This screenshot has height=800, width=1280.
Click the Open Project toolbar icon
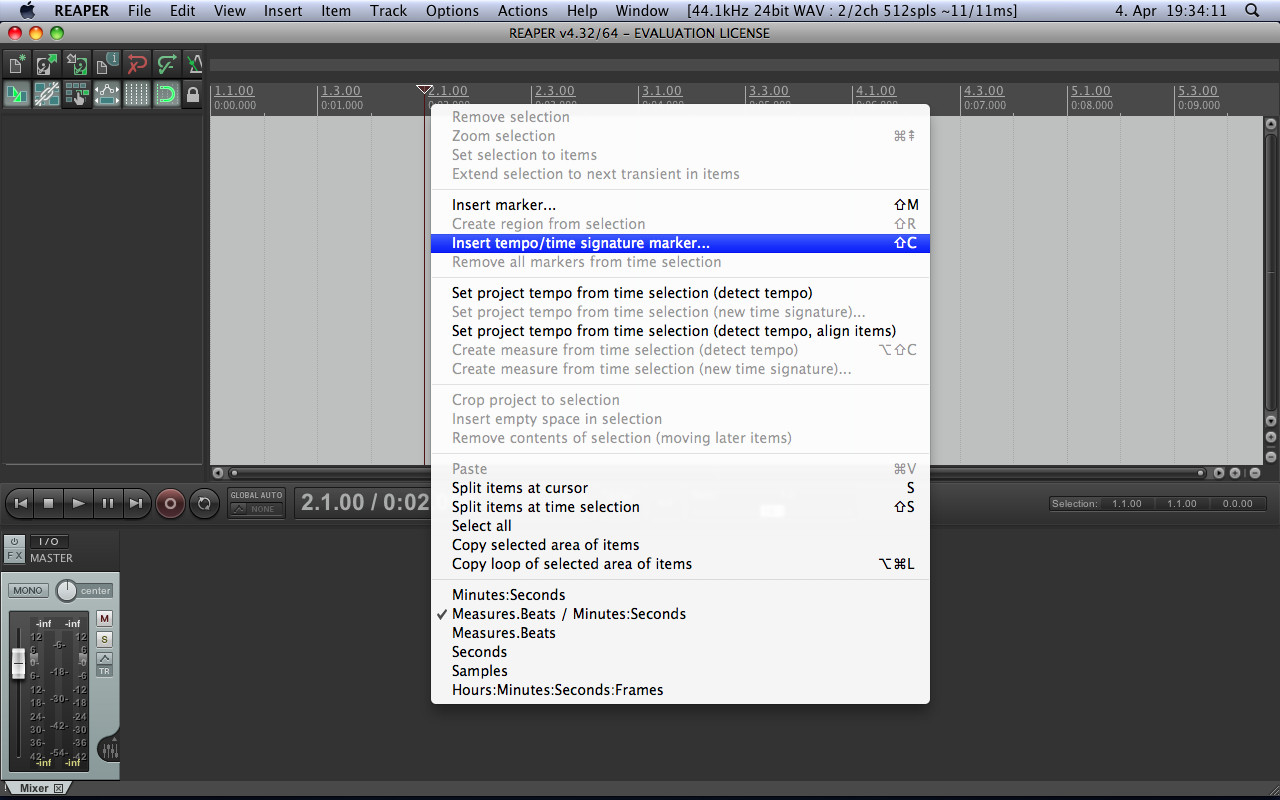point(47,65)
